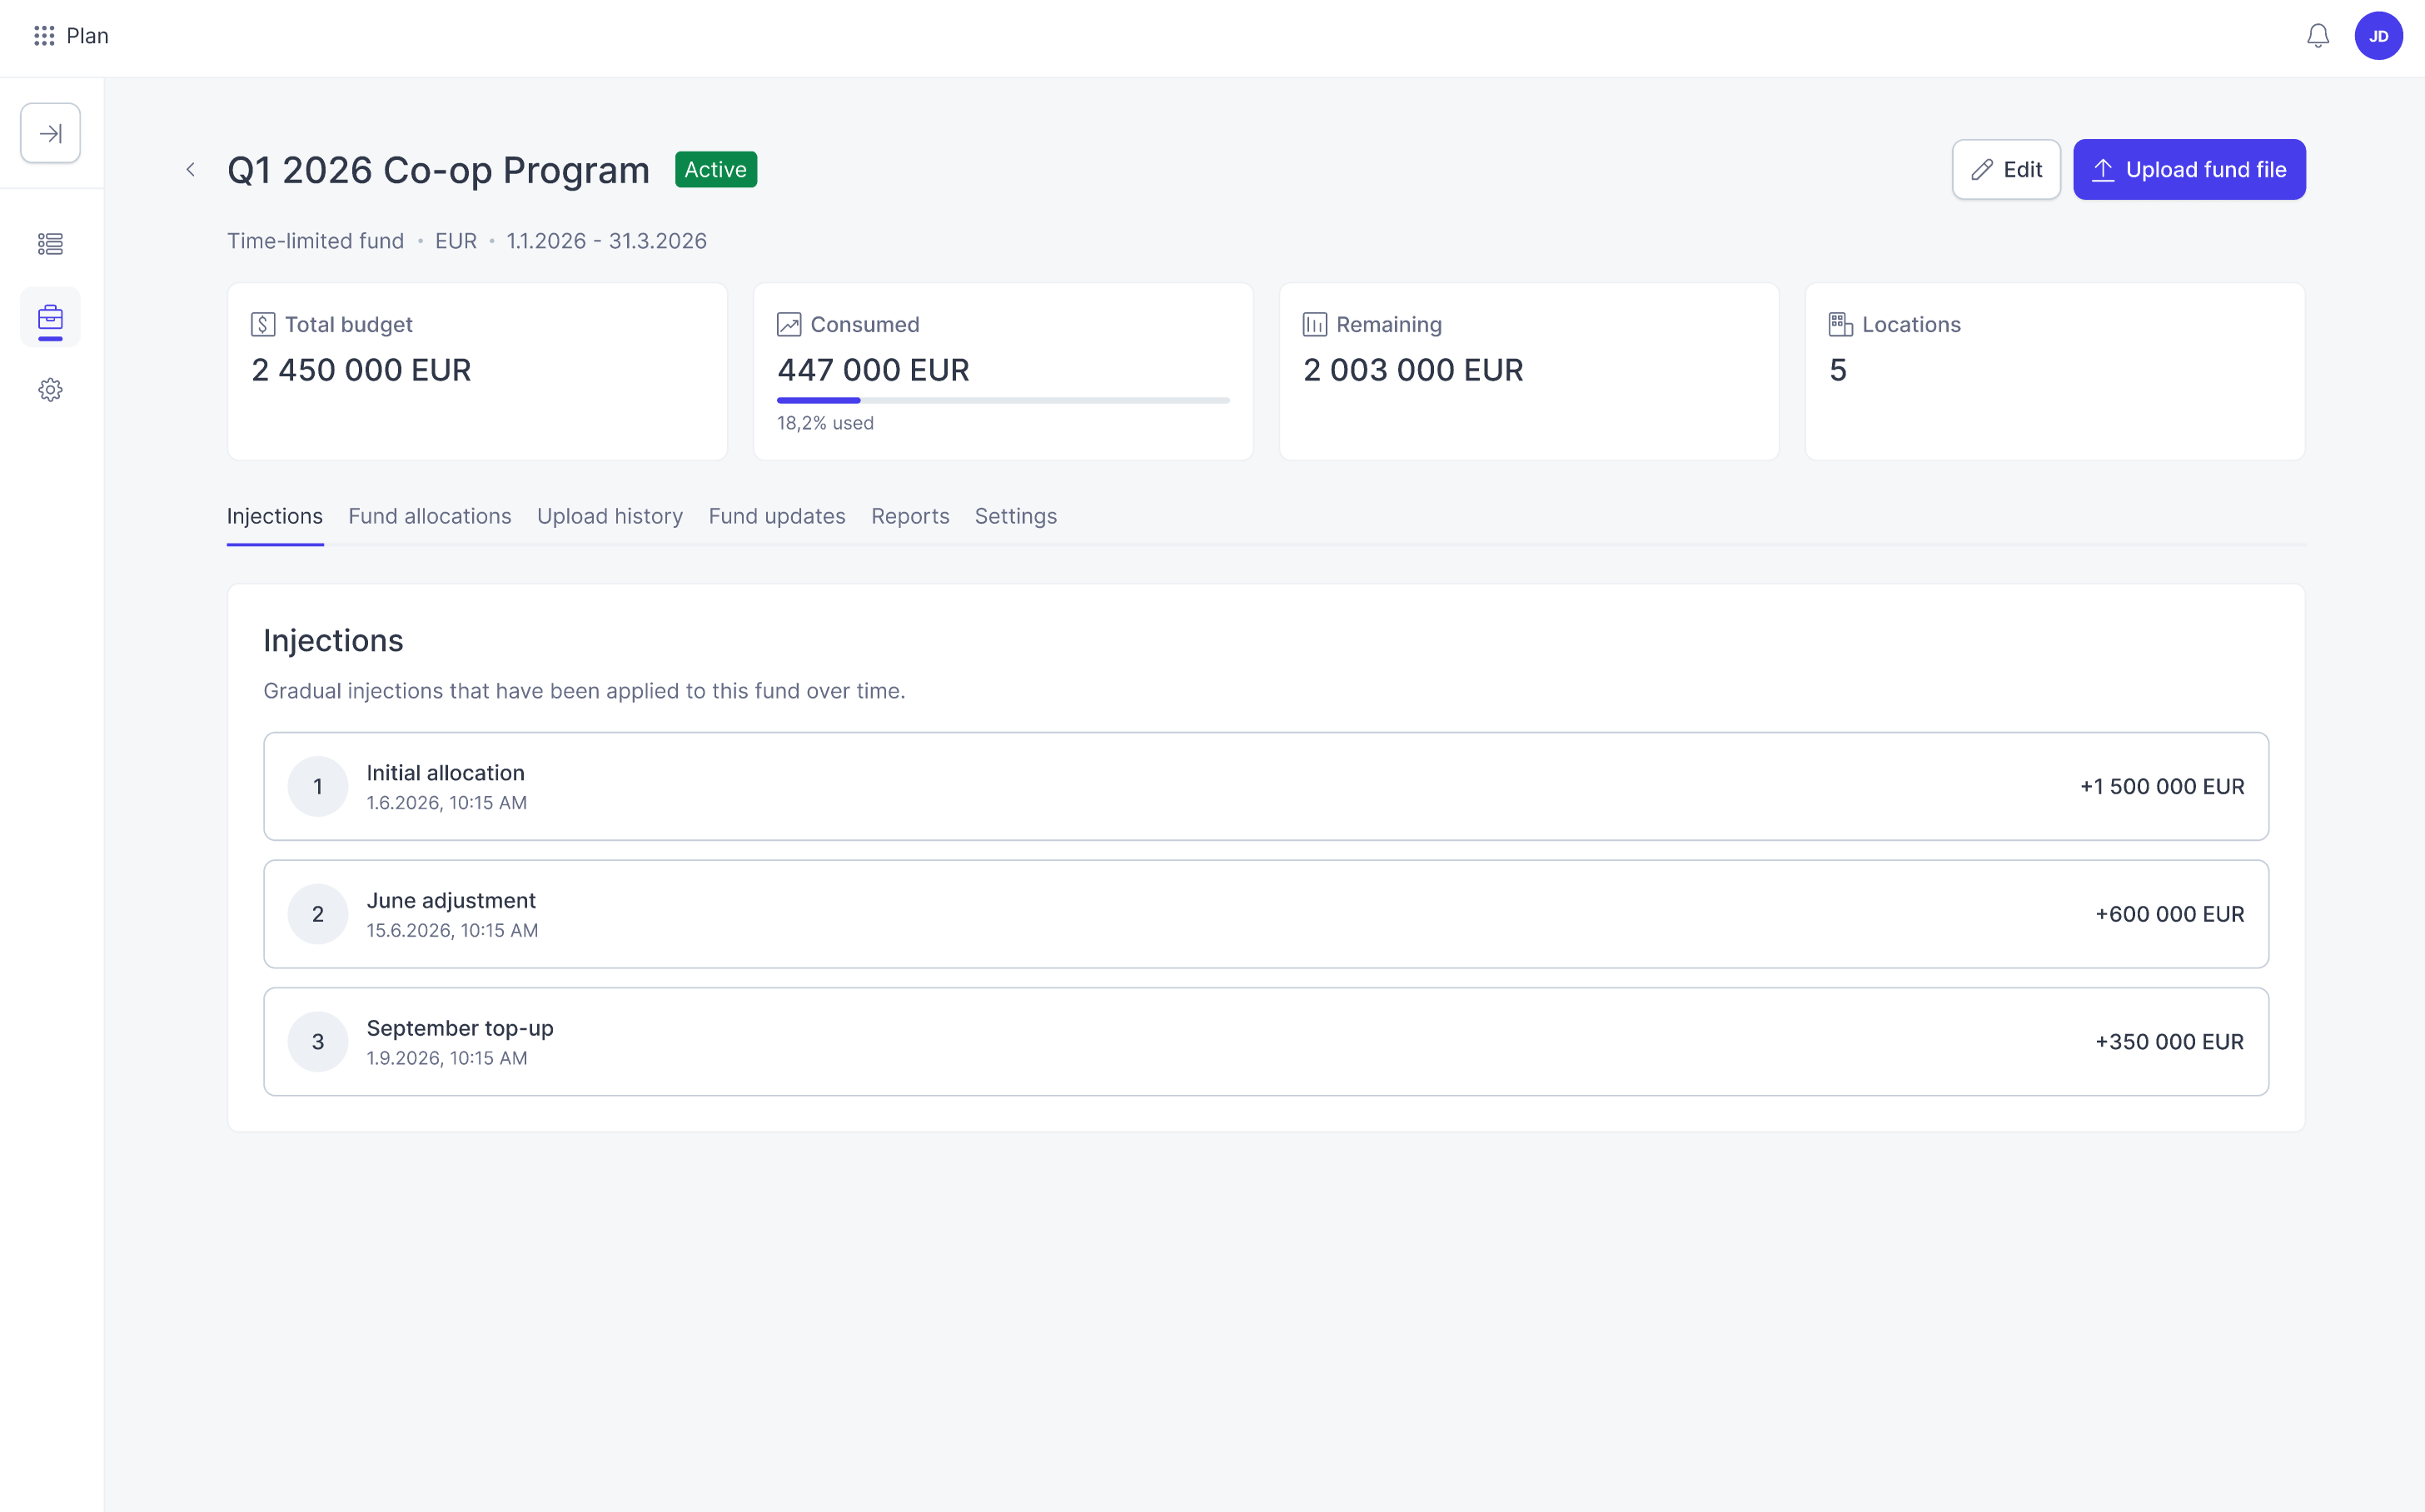Image resolution: width=2425 pixels, height=1512 pixels.
Task: Click the Remaining bar chart icon
Action: (1315, 325)
